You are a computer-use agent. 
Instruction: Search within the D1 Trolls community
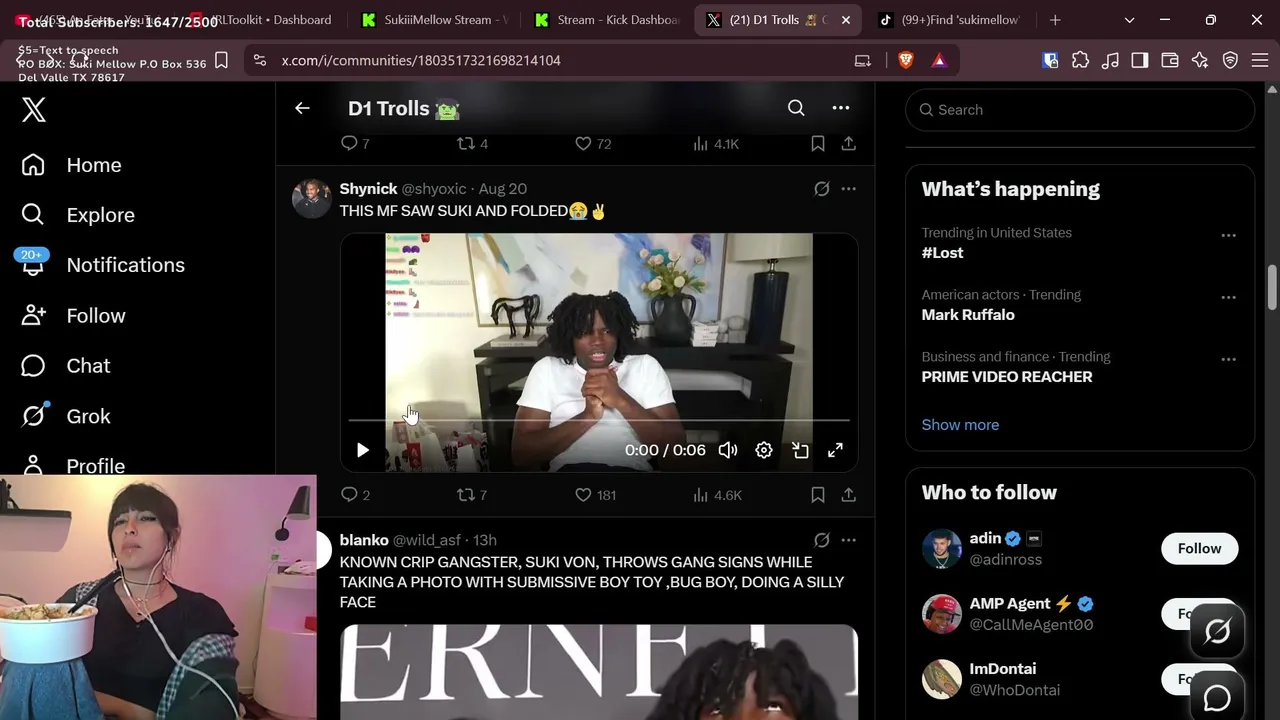pos(796,108)
